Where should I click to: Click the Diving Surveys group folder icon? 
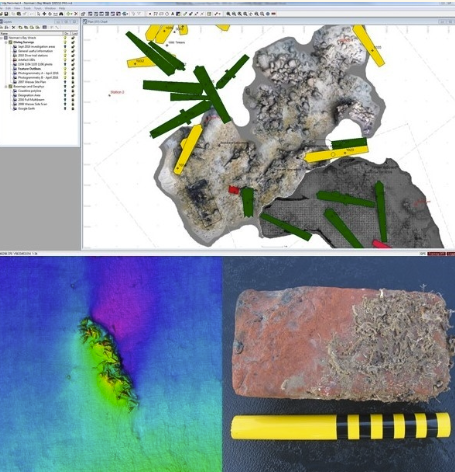10,42
